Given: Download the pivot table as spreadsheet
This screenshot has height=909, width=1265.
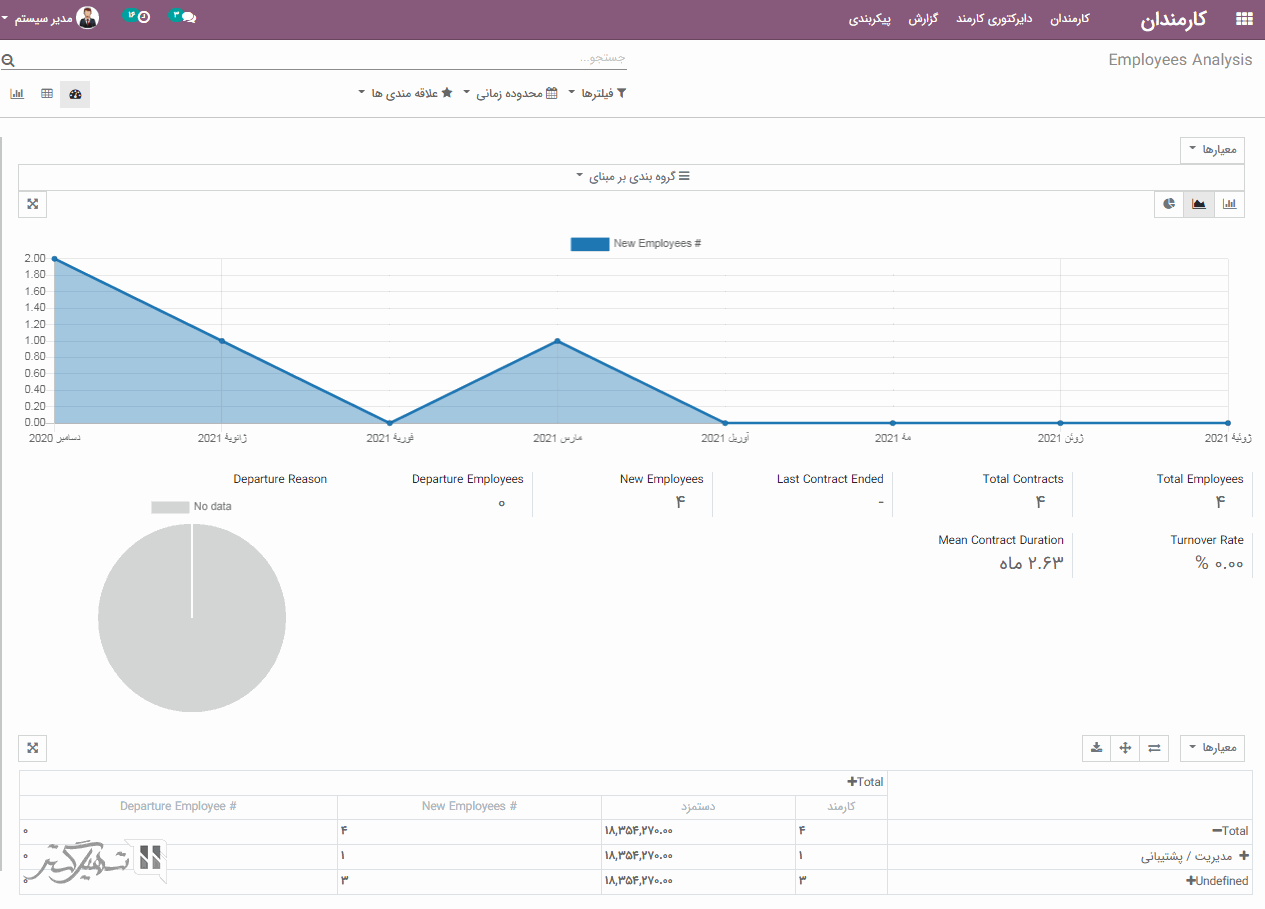Looking at the screenshot, I should pyautogui.click(x=1096, y=748).
